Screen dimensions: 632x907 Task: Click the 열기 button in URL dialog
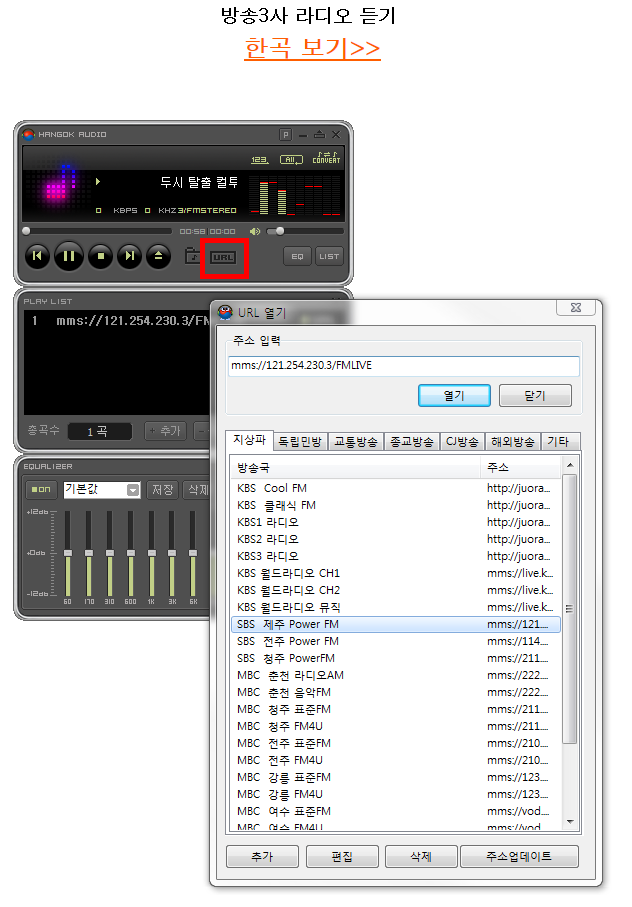click(x=454, y=396)
